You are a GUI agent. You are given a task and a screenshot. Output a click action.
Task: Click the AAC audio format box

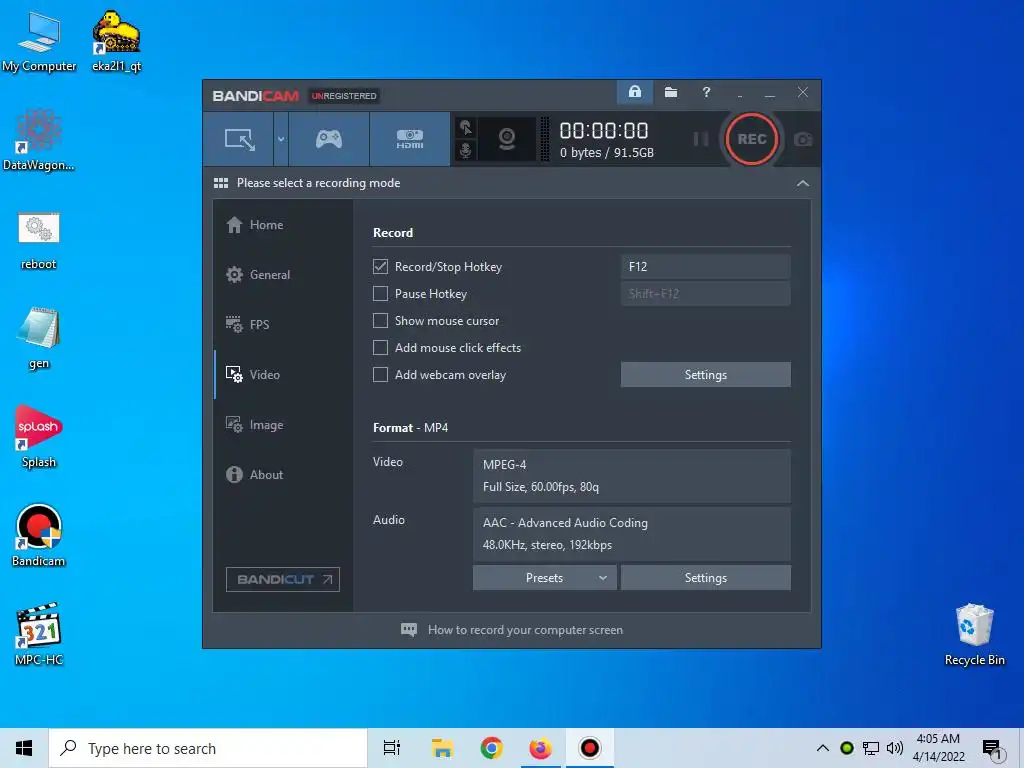[632, 534]
